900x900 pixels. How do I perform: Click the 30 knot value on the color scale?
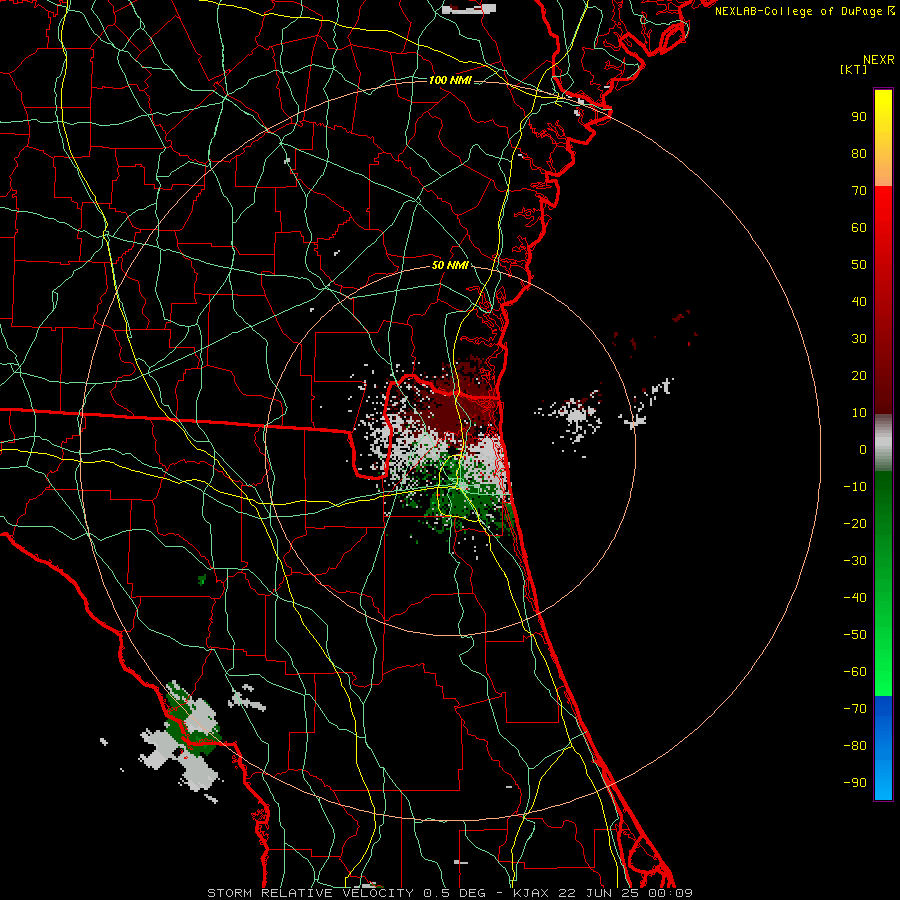pyautogui.click(x=859, y=339)
